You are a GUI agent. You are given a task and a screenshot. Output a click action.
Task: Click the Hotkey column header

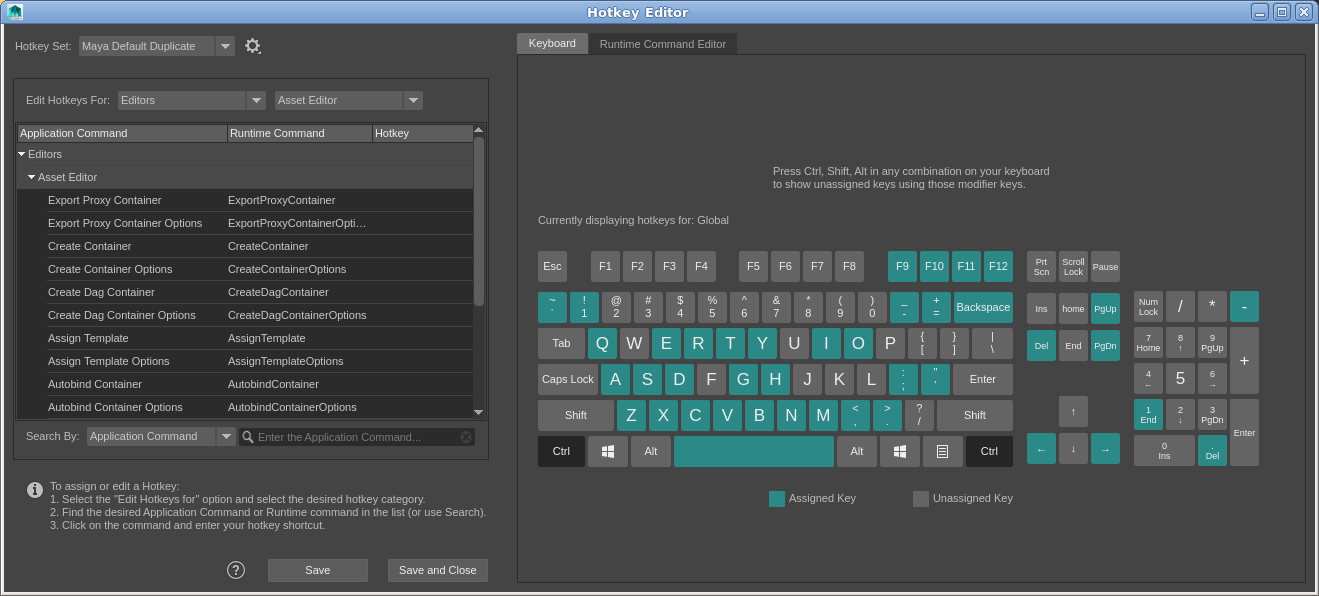point(423,133)
